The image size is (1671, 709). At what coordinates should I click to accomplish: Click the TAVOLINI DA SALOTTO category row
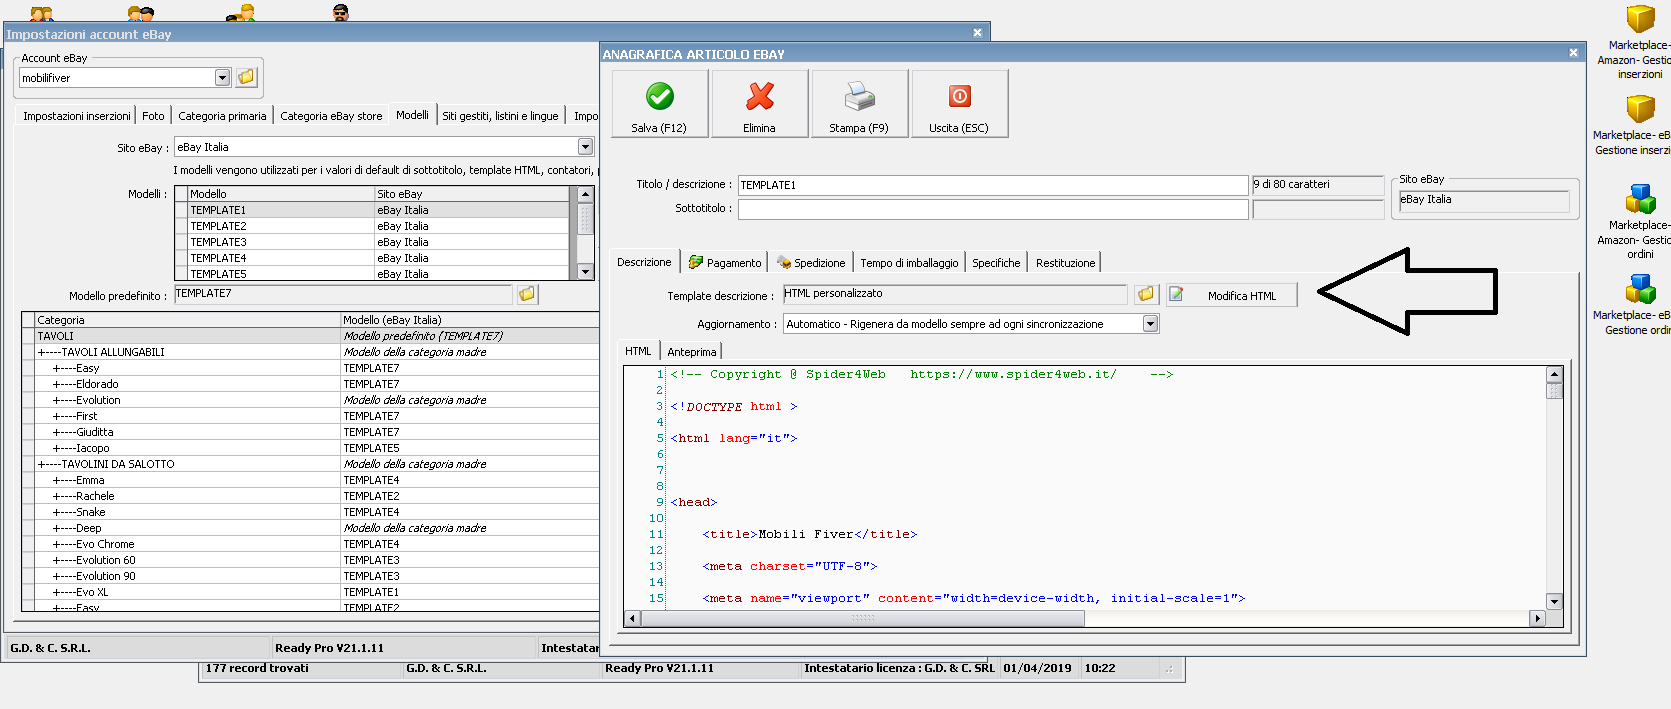coord(117,464)
